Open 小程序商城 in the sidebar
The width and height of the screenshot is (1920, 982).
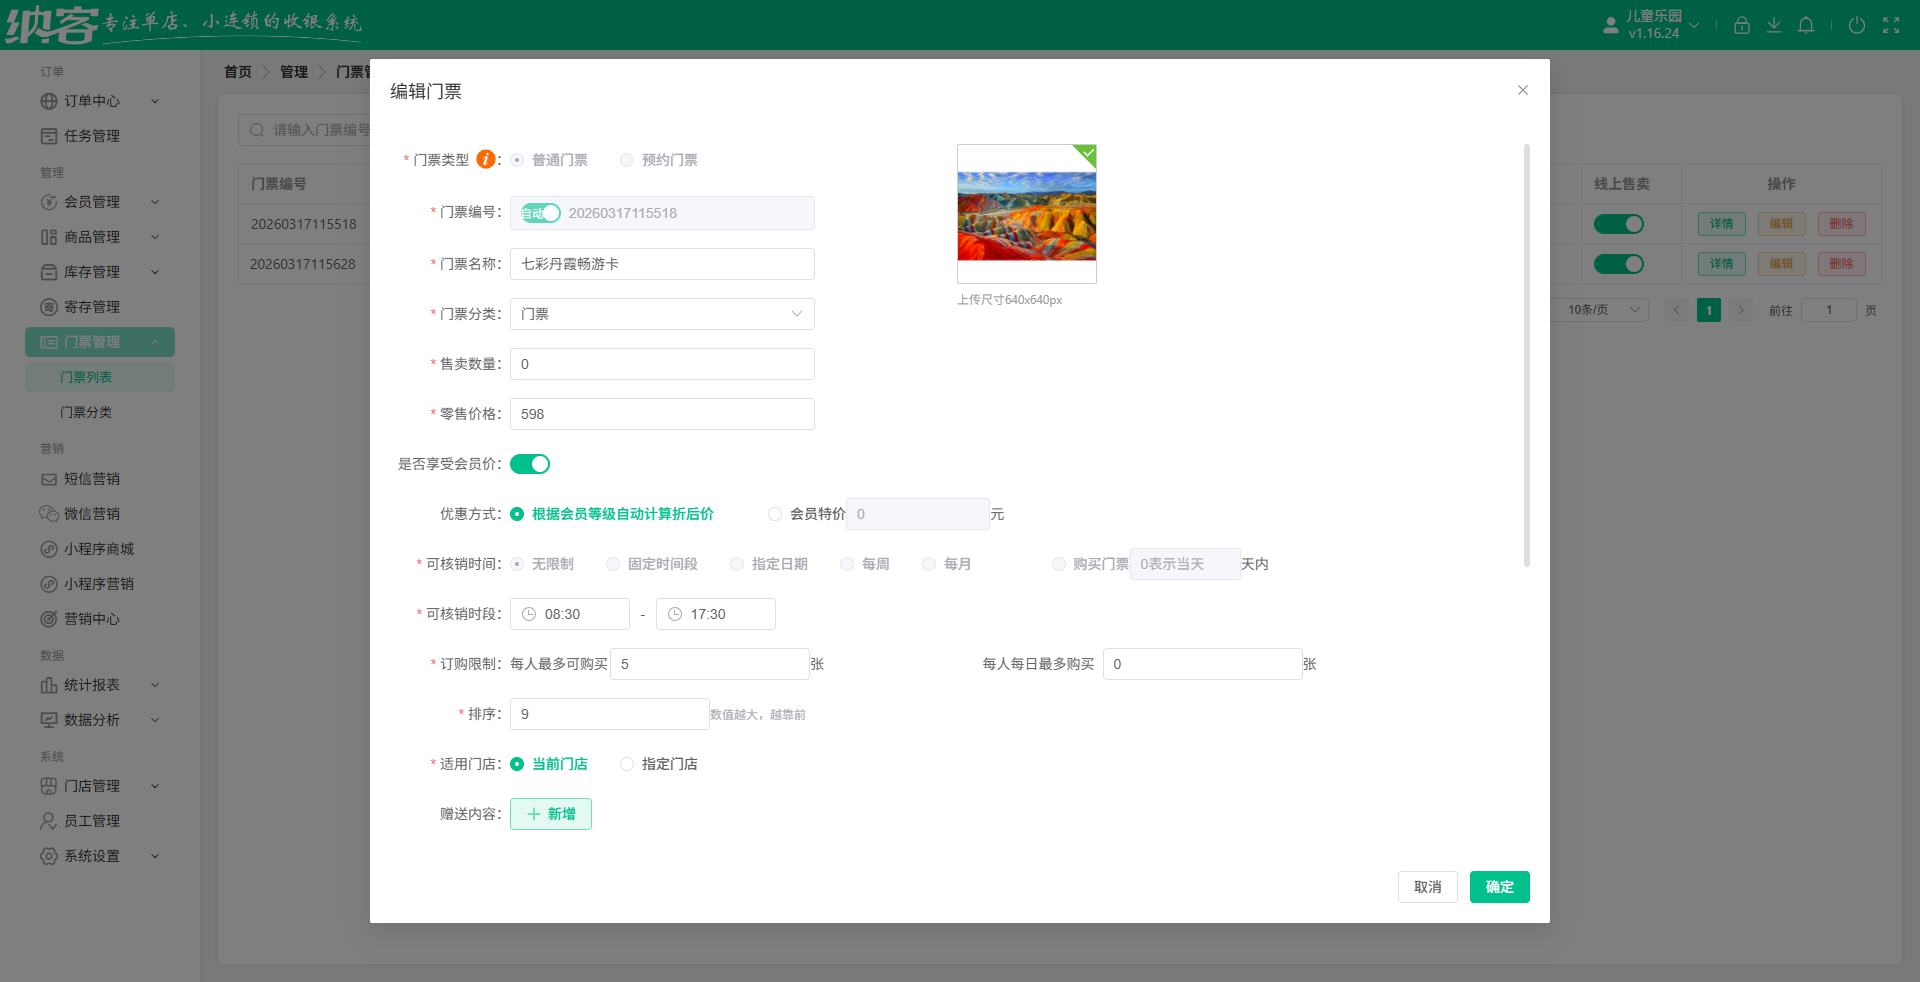click(x=95, y=548)
